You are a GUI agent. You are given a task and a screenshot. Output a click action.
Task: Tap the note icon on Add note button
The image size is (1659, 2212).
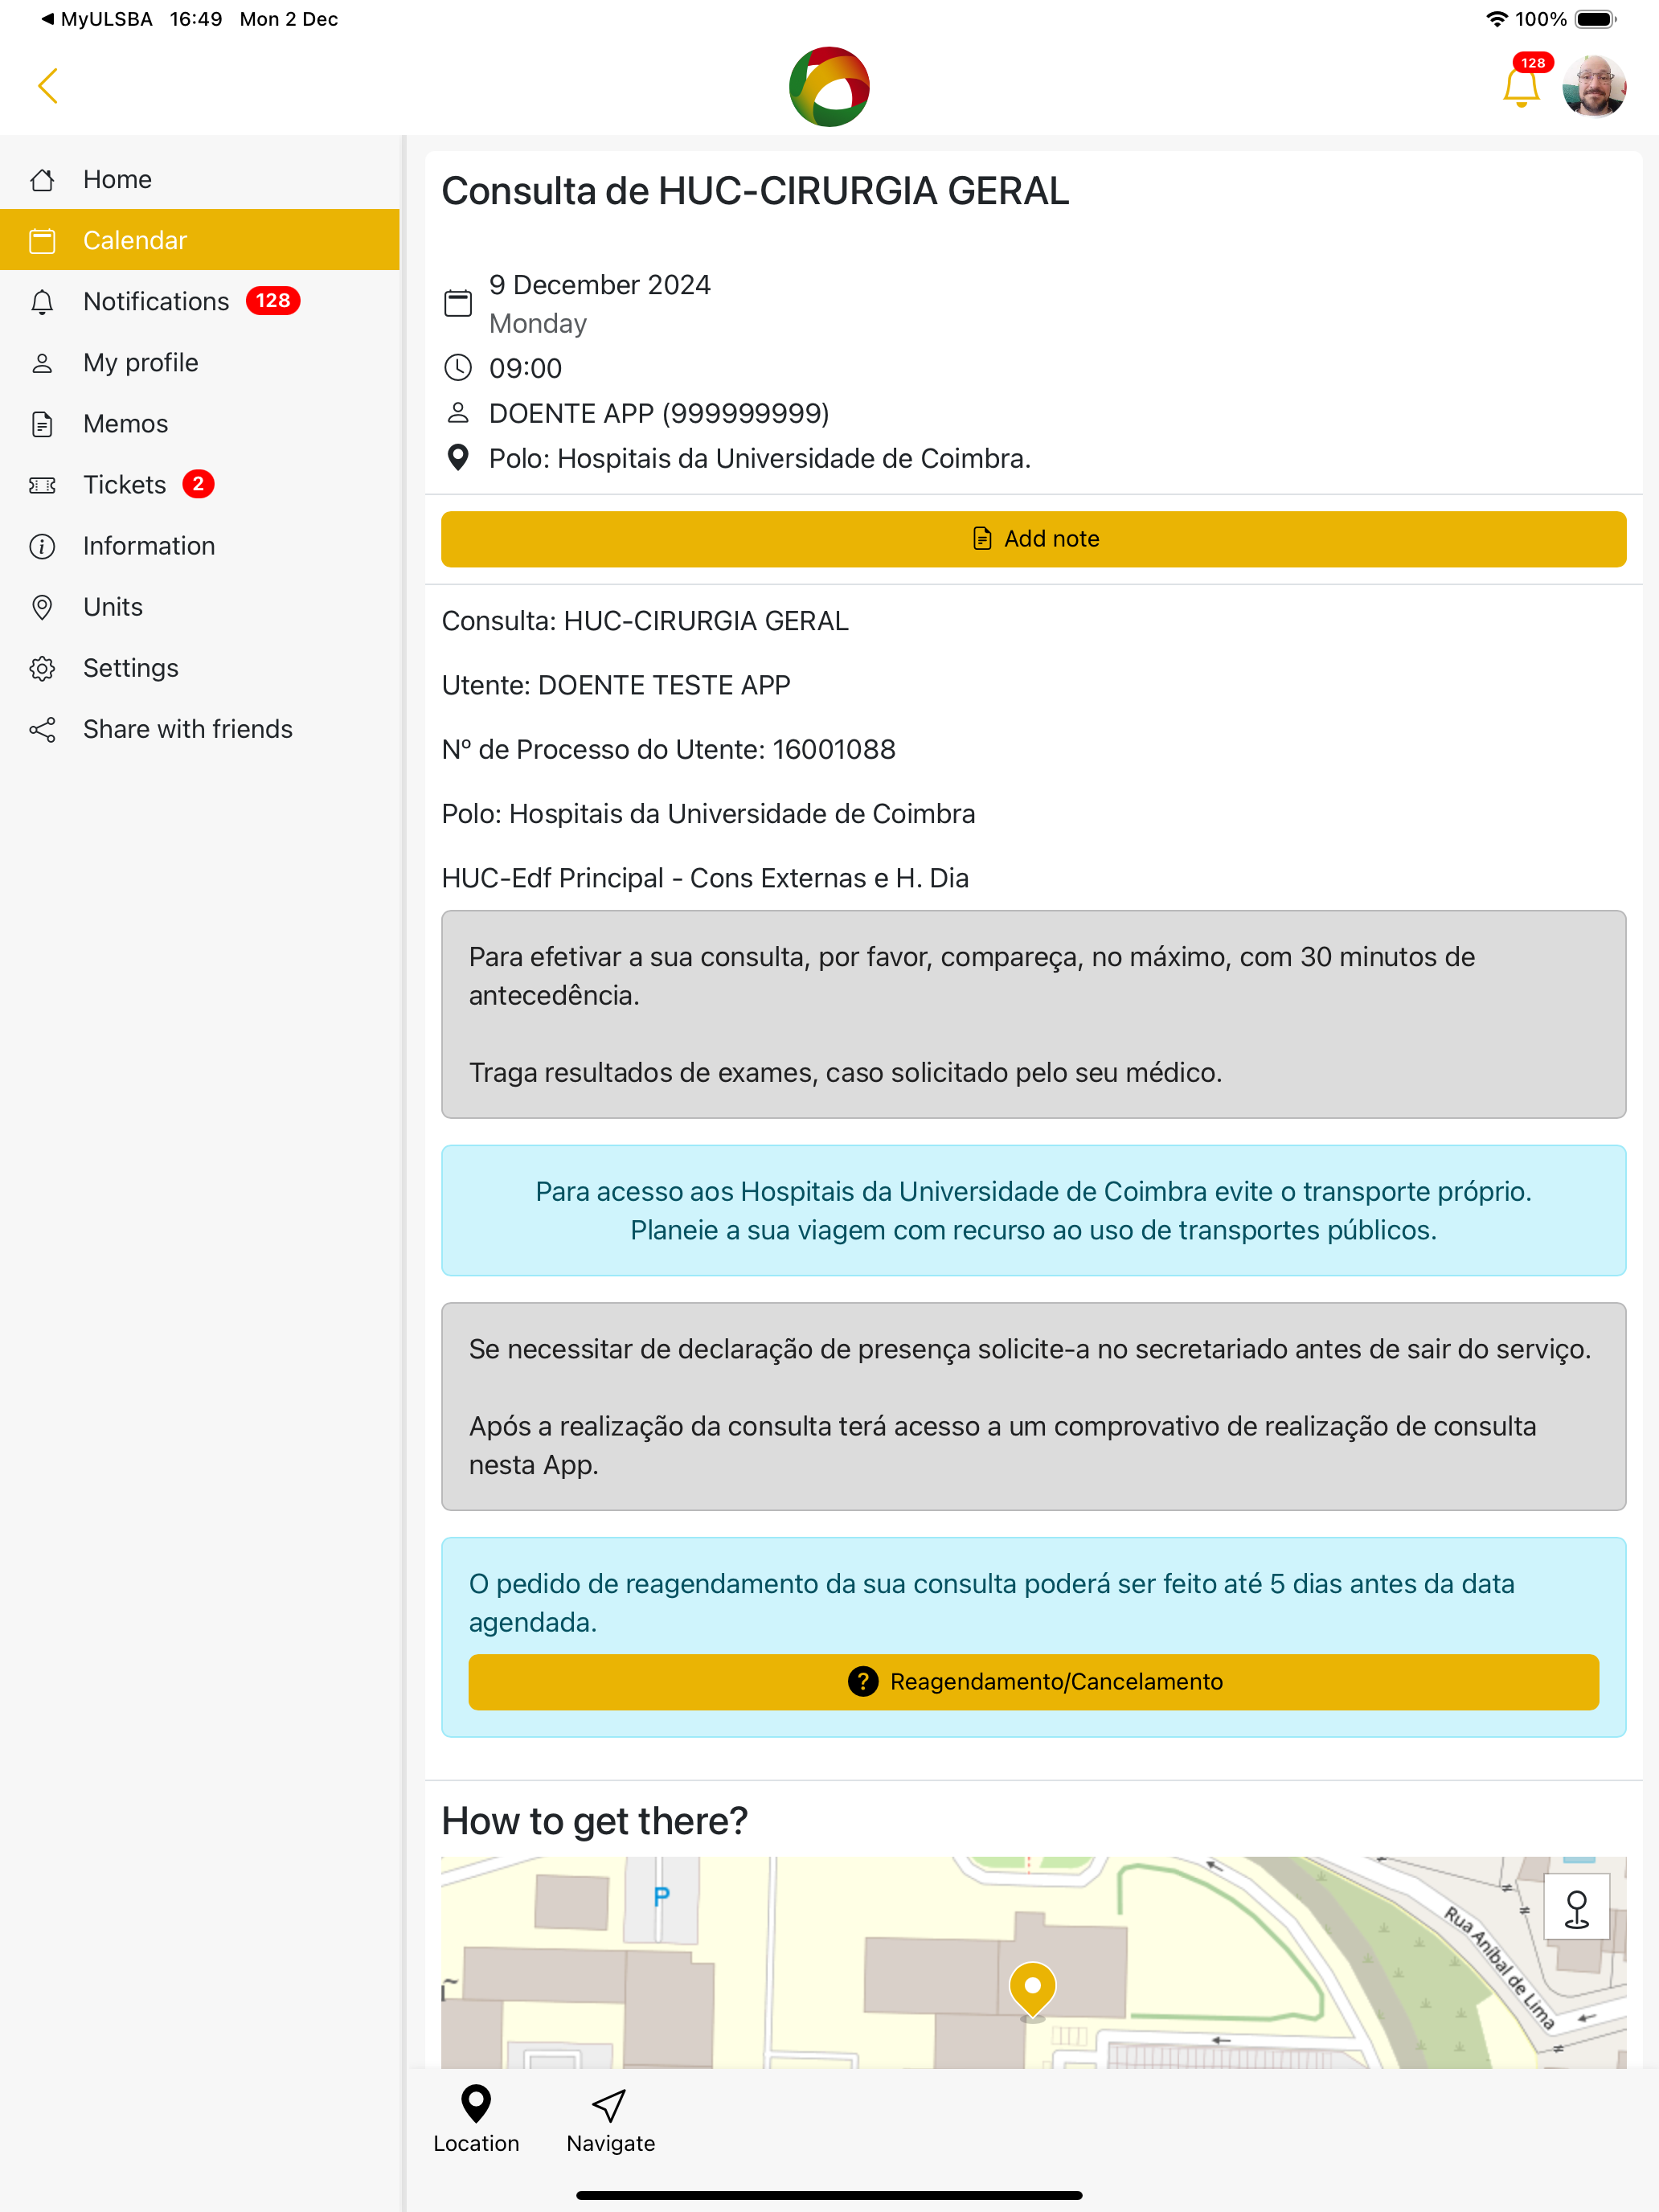coord(983,539)
